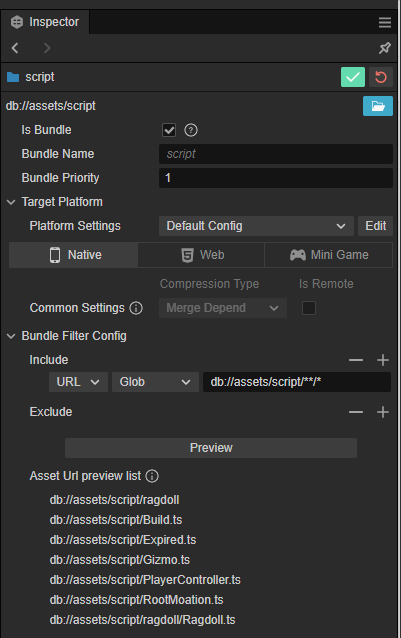Add an Include filter with plus

coord(383,360)
